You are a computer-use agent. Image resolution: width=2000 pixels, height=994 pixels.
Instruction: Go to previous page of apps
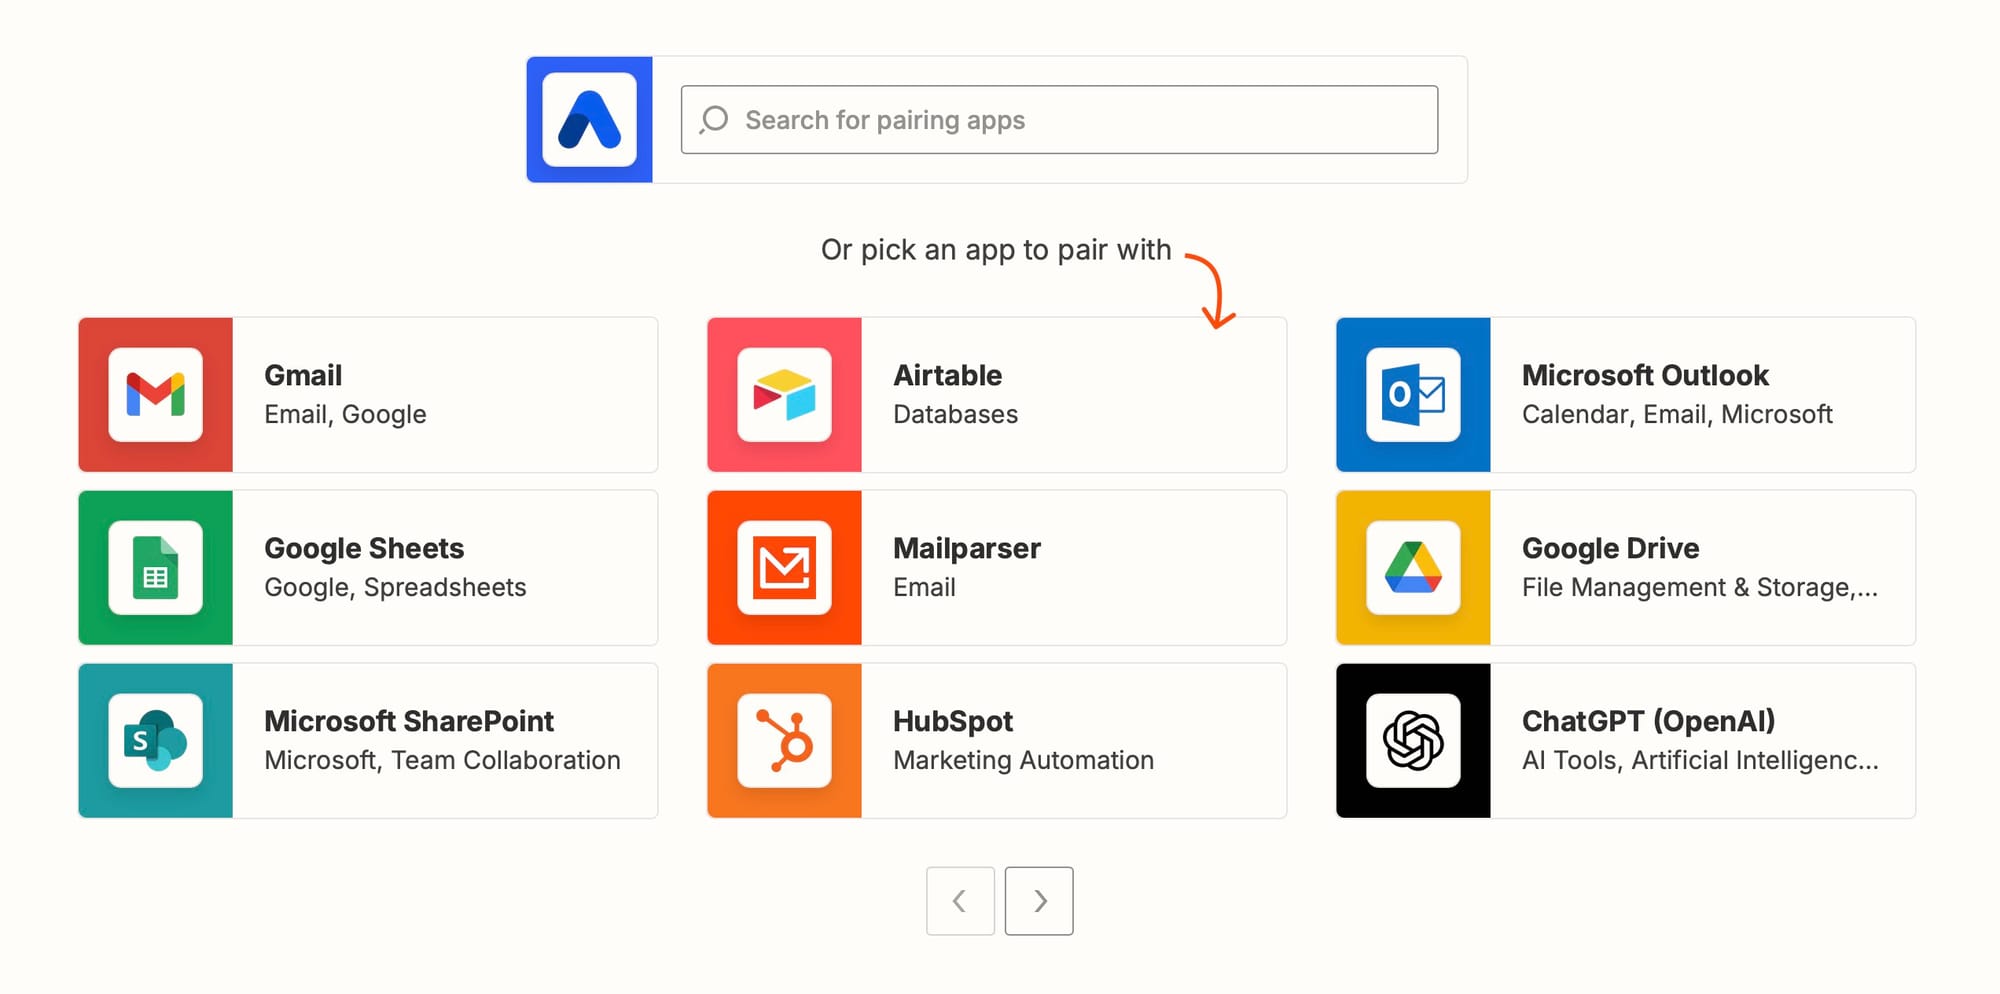960,901
